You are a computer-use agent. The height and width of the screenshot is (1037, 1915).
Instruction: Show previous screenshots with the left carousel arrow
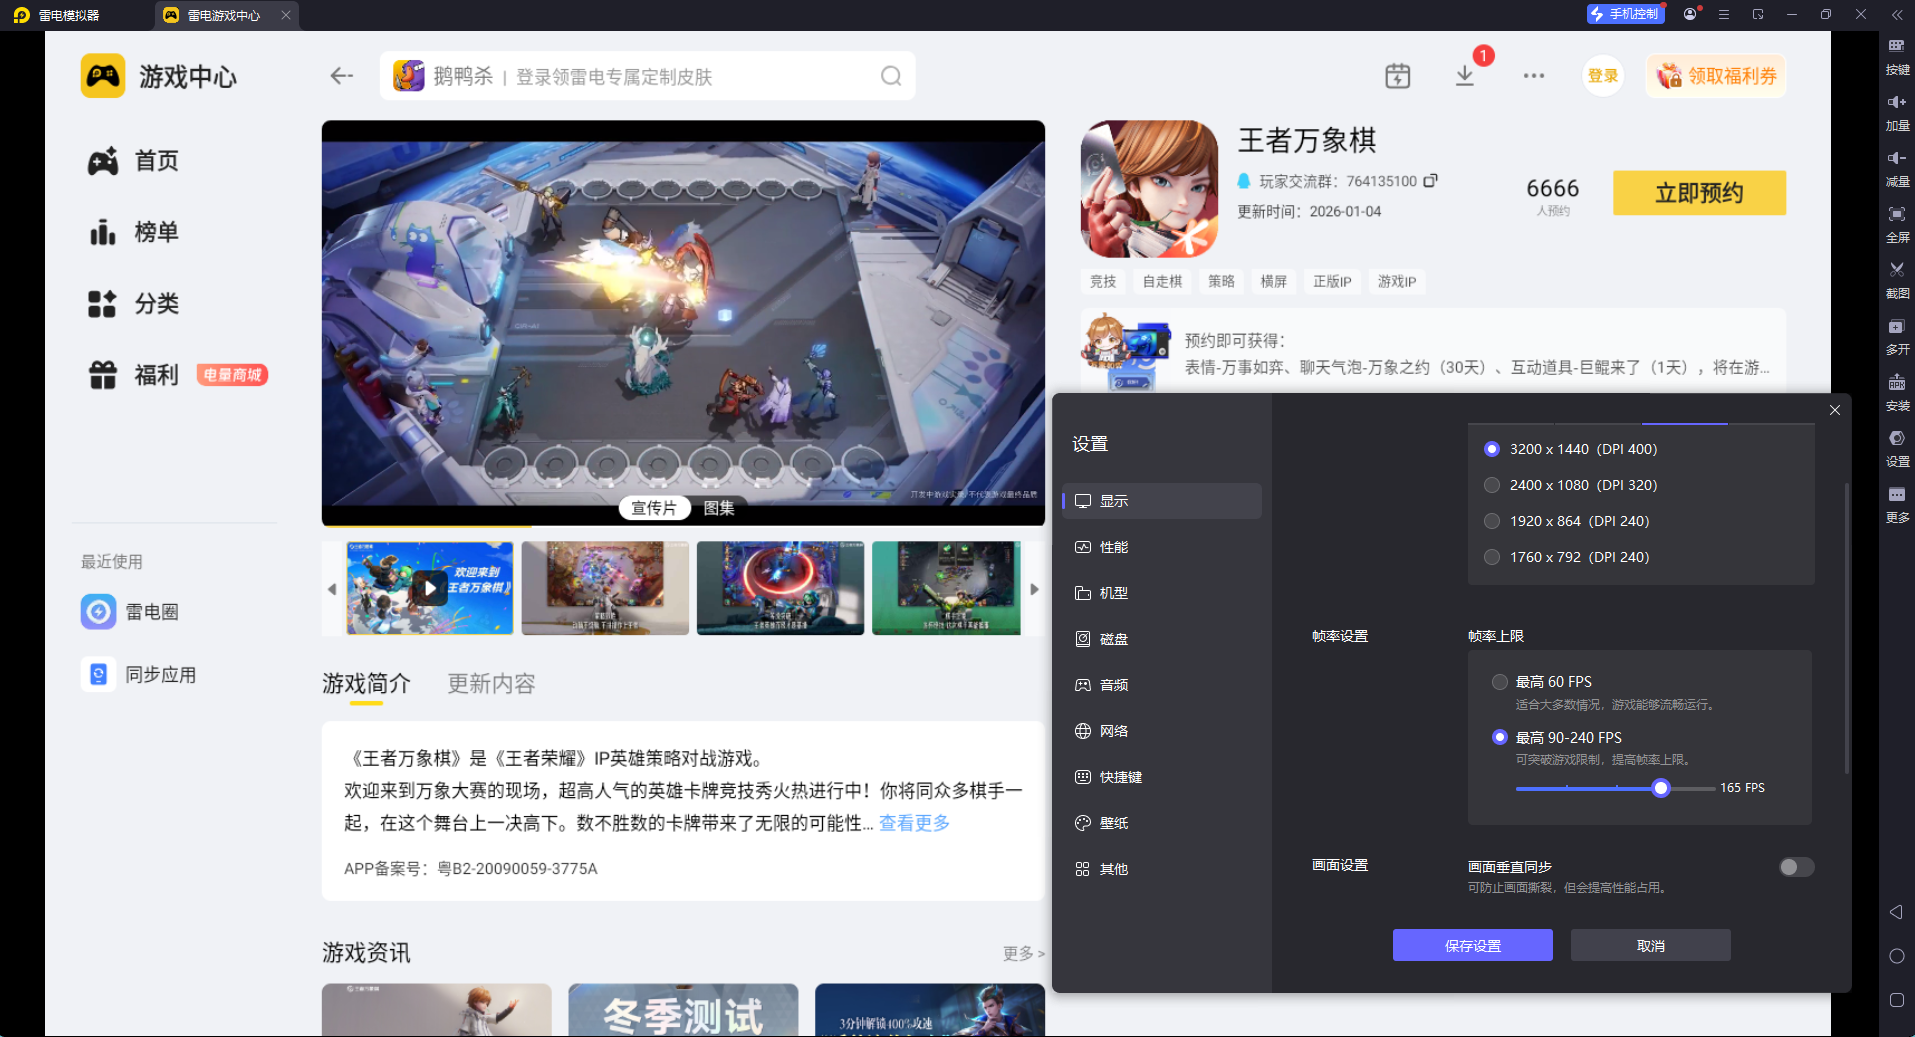[x=332, y=589]
